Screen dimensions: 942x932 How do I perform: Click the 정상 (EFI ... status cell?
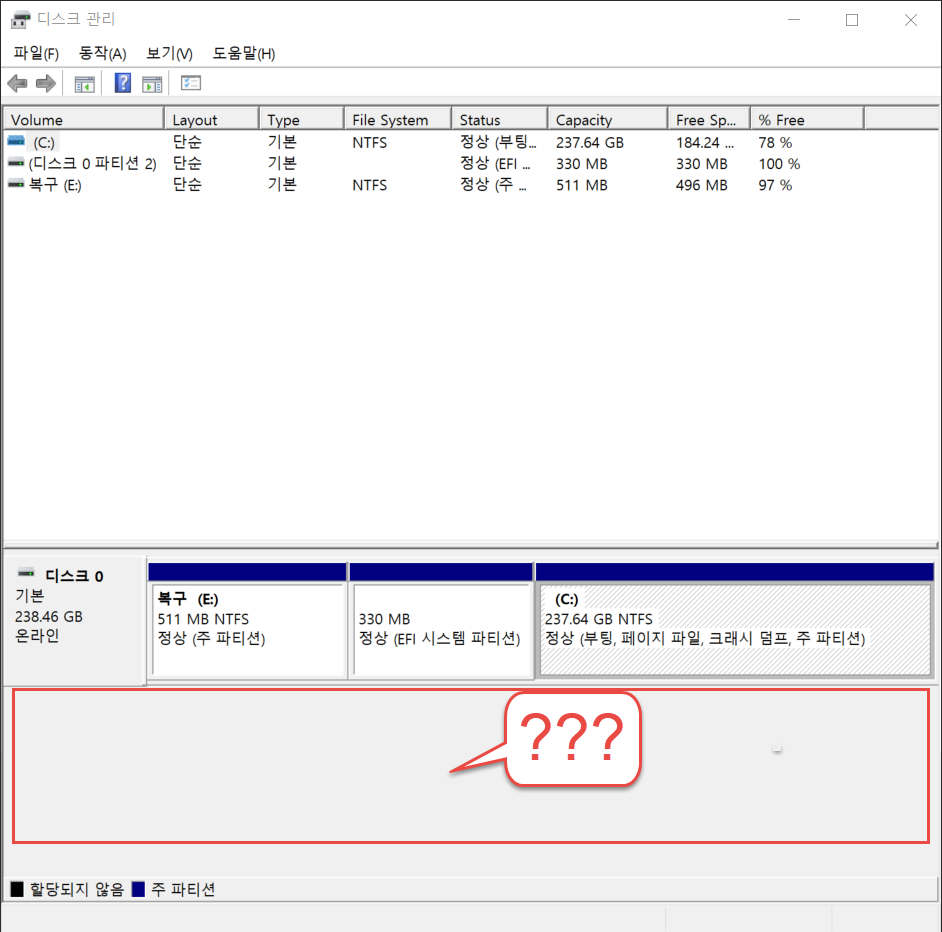495,163
